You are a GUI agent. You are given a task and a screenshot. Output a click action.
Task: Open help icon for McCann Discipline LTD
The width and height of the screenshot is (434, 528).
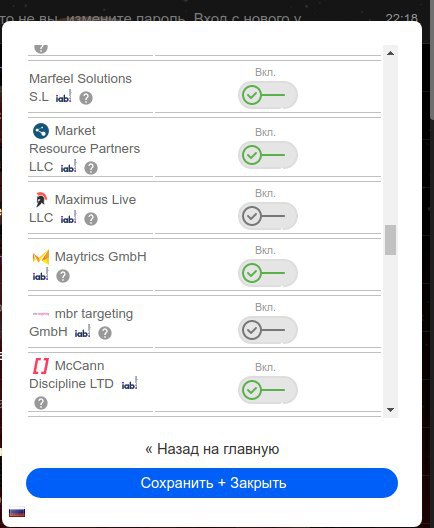click(41, 403)
